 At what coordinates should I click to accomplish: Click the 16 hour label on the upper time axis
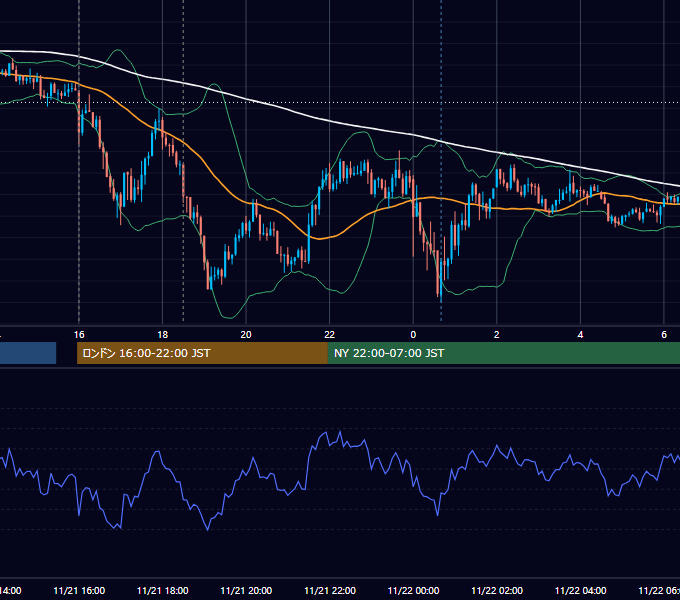pyautogui.click(x=79, y=335)
